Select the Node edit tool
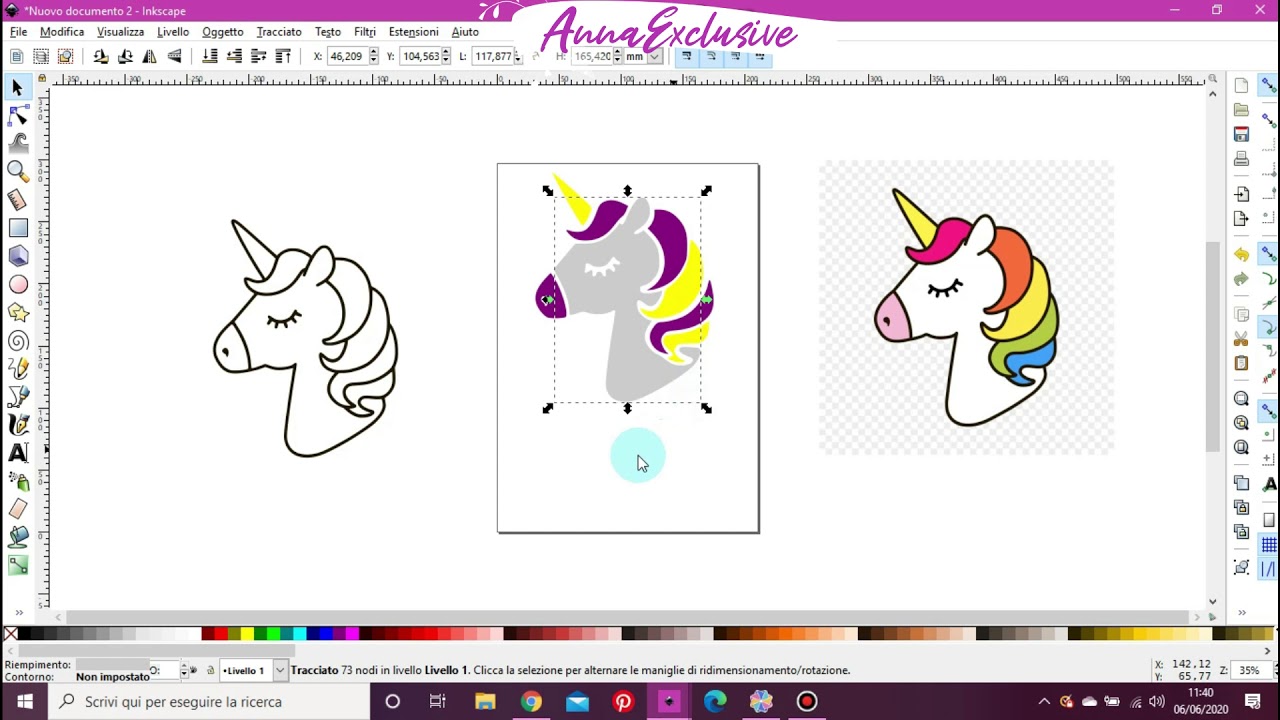This screenshot has height=720, width=1280. [x=17, y=116]
